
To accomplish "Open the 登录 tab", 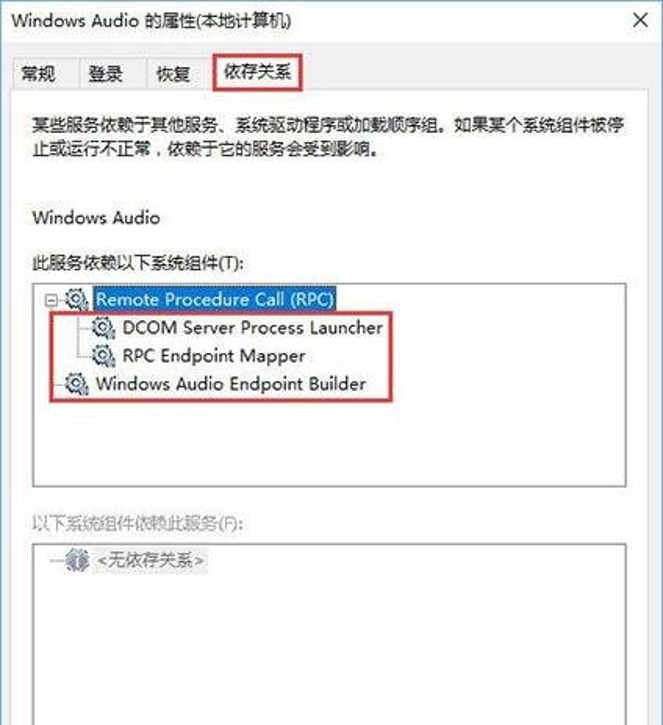I will click(106, 74).
